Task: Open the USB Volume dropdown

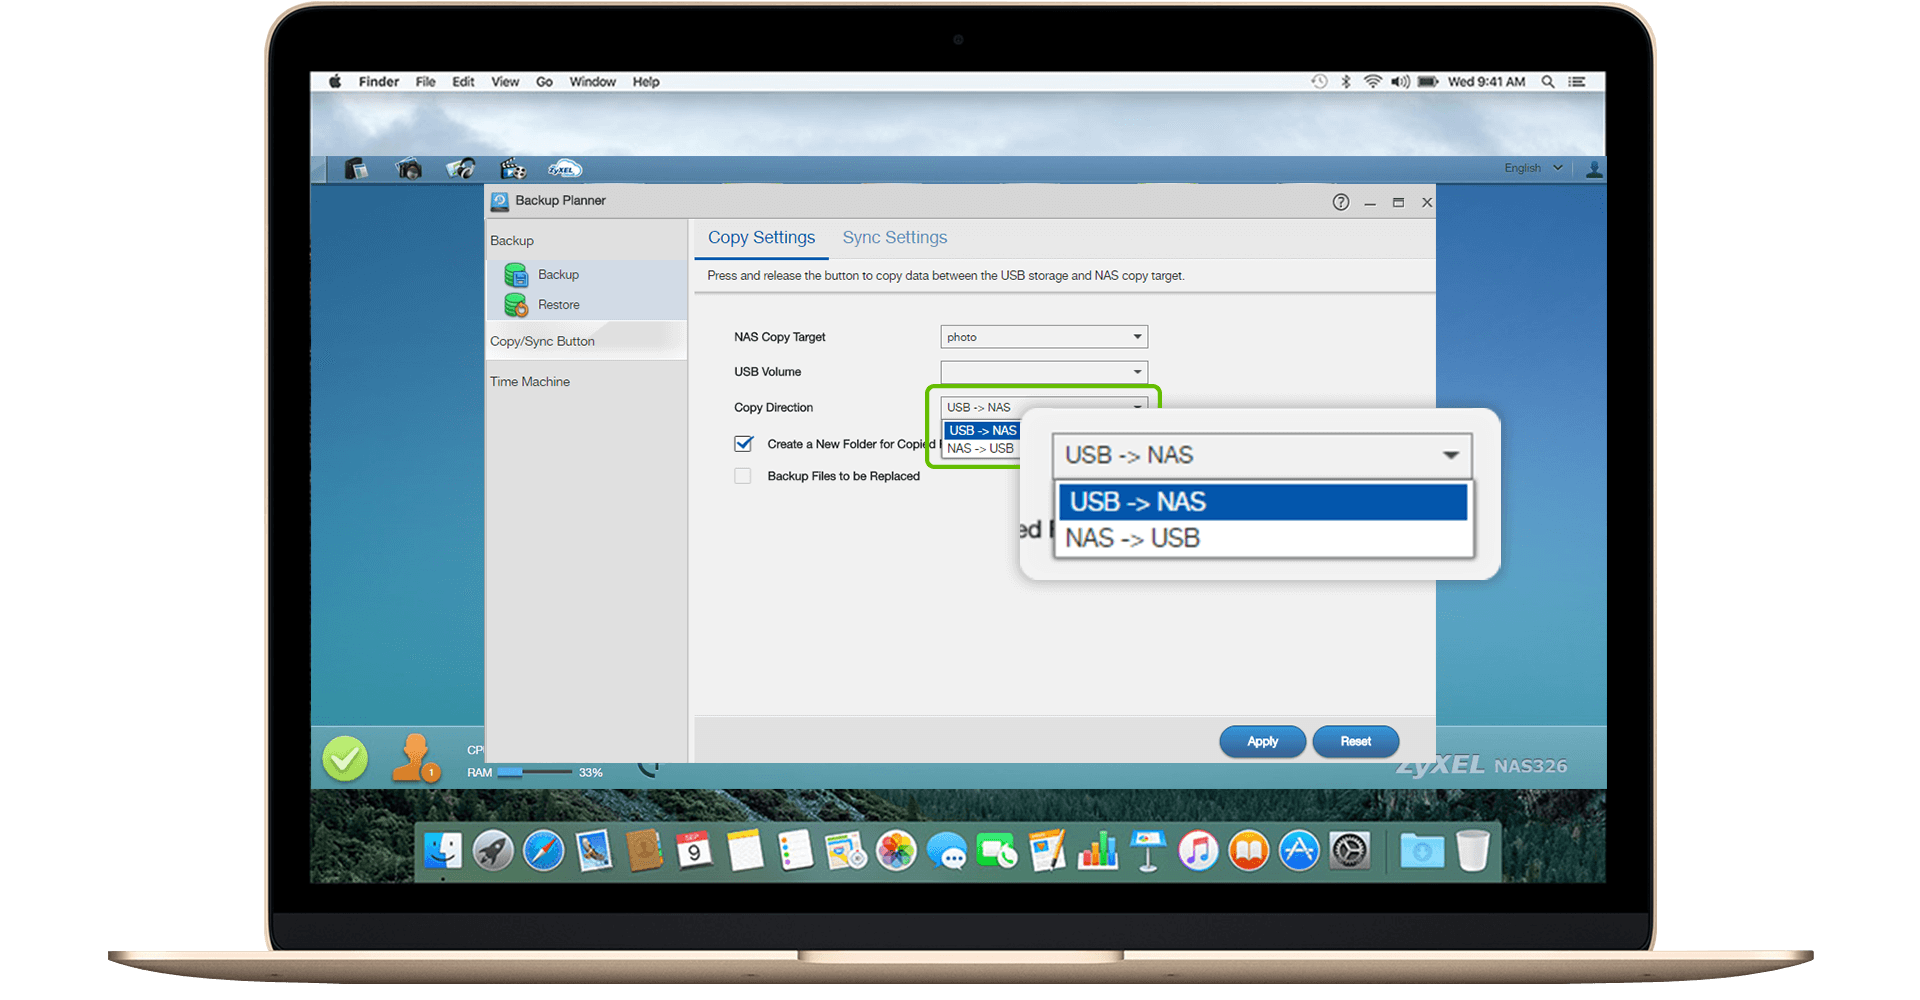Action: pos(1137,372)
